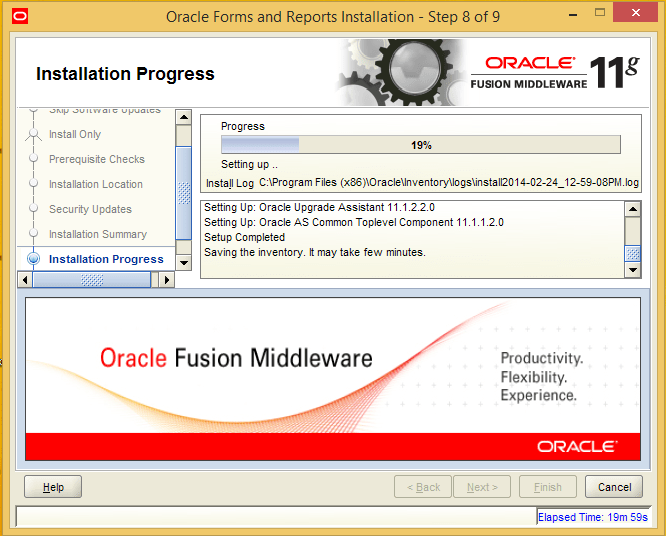Click the steps panel scroll right arrow
Viewport: 666px width, 536px height.
pos(166,280)
